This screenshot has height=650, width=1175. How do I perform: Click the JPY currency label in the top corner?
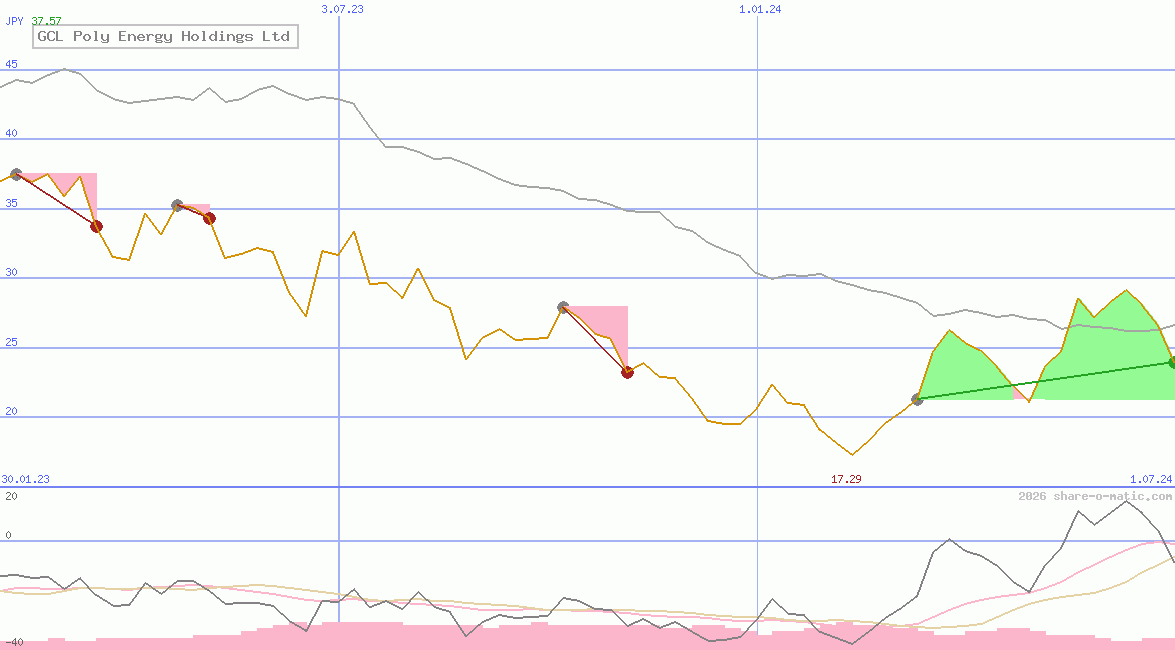pos(12,18)
